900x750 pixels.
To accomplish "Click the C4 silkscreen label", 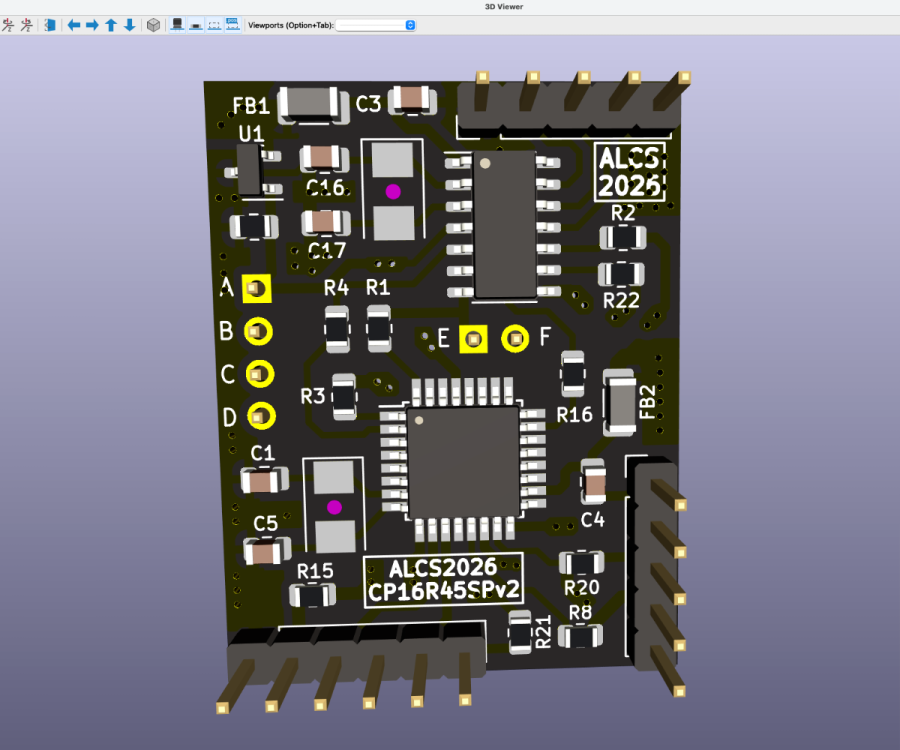I will (592, 520).
